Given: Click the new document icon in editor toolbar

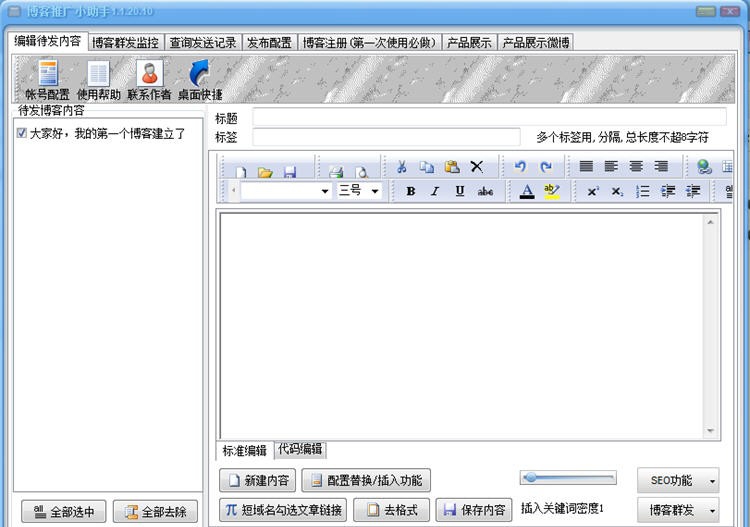Looking at the screenshot, I should pos(241,172).
